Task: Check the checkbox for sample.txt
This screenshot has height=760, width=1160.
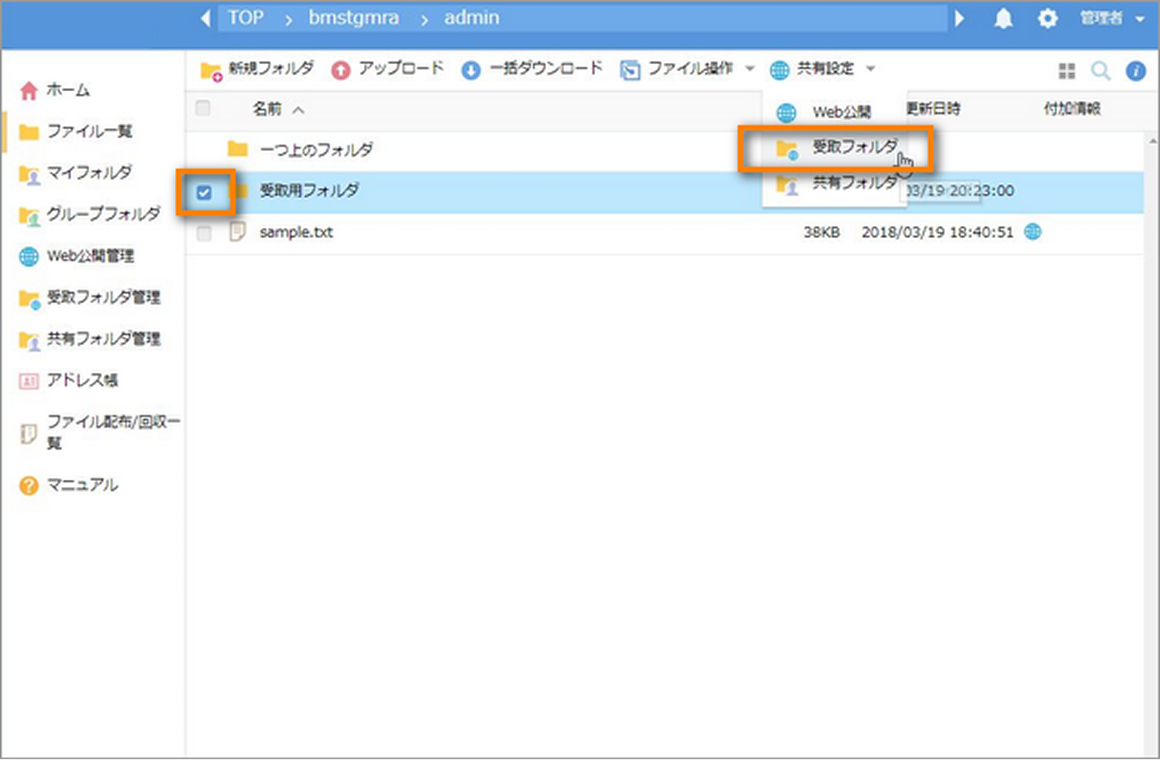Action: [x=207, y=231]
